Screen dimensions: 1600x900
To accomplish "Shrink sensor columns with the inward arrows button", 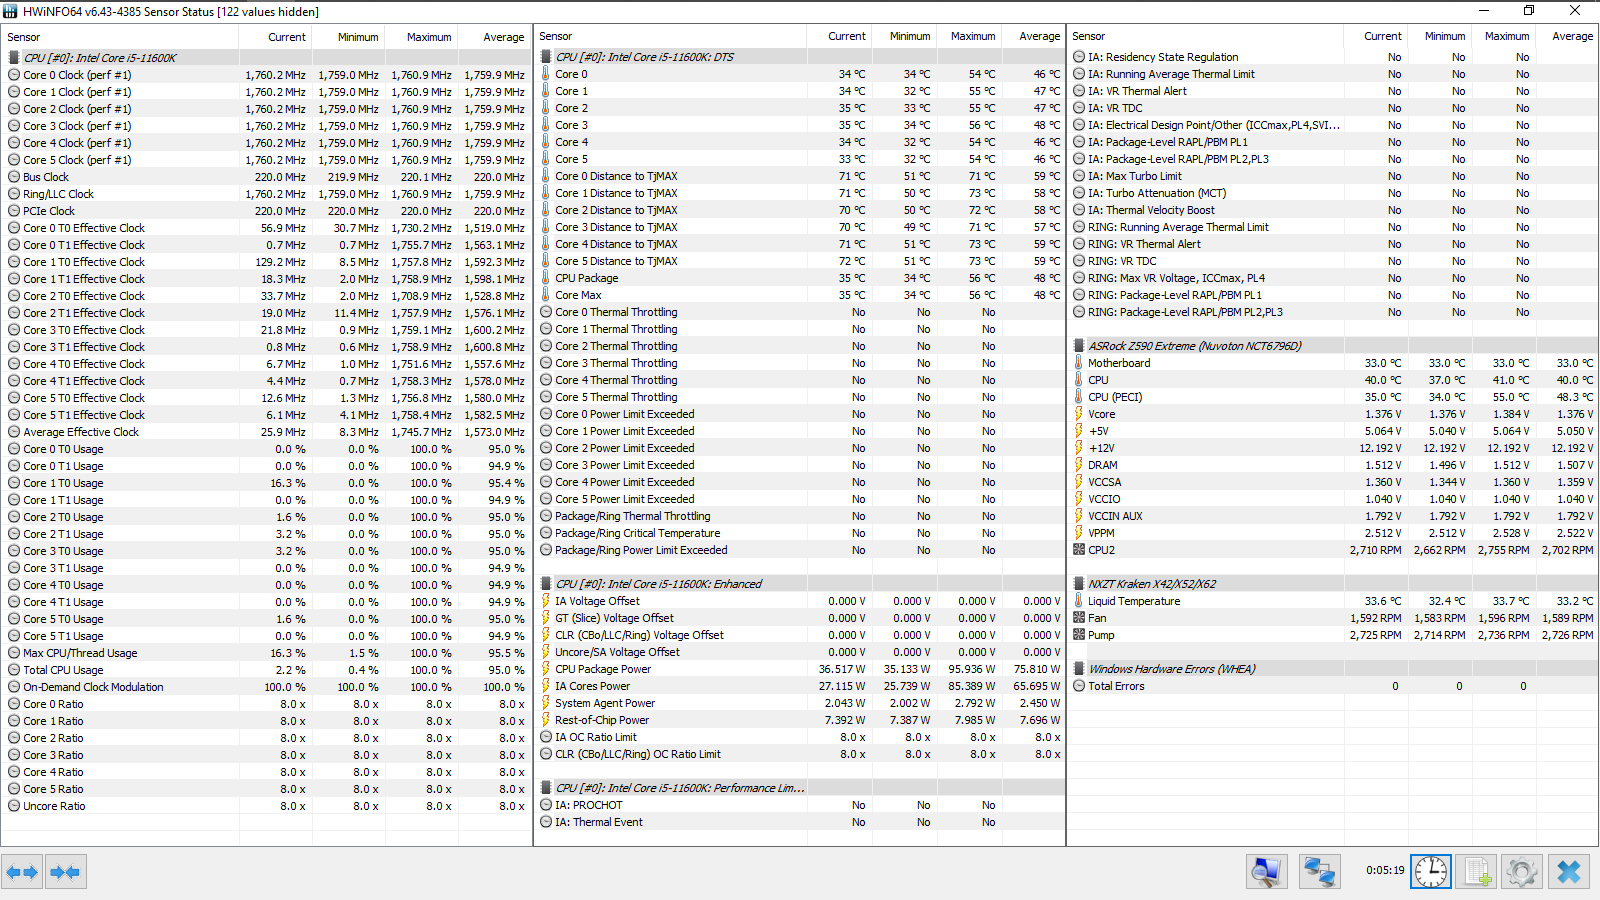I will (x=65, y=872).
